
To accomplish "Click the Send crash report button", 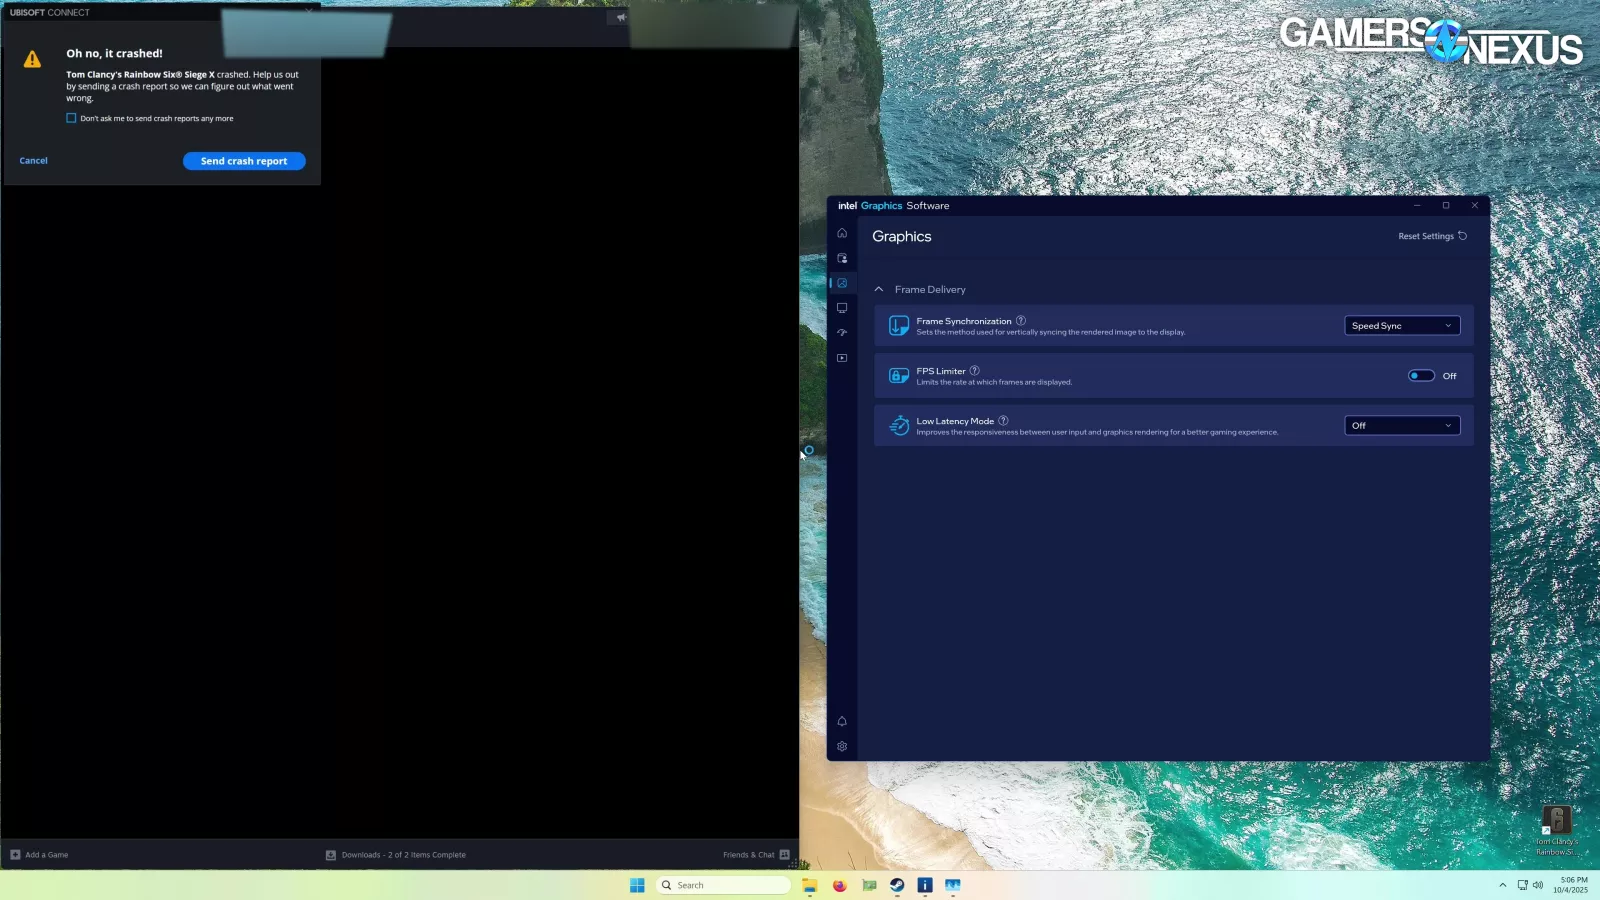I will (x=244, y=161).
